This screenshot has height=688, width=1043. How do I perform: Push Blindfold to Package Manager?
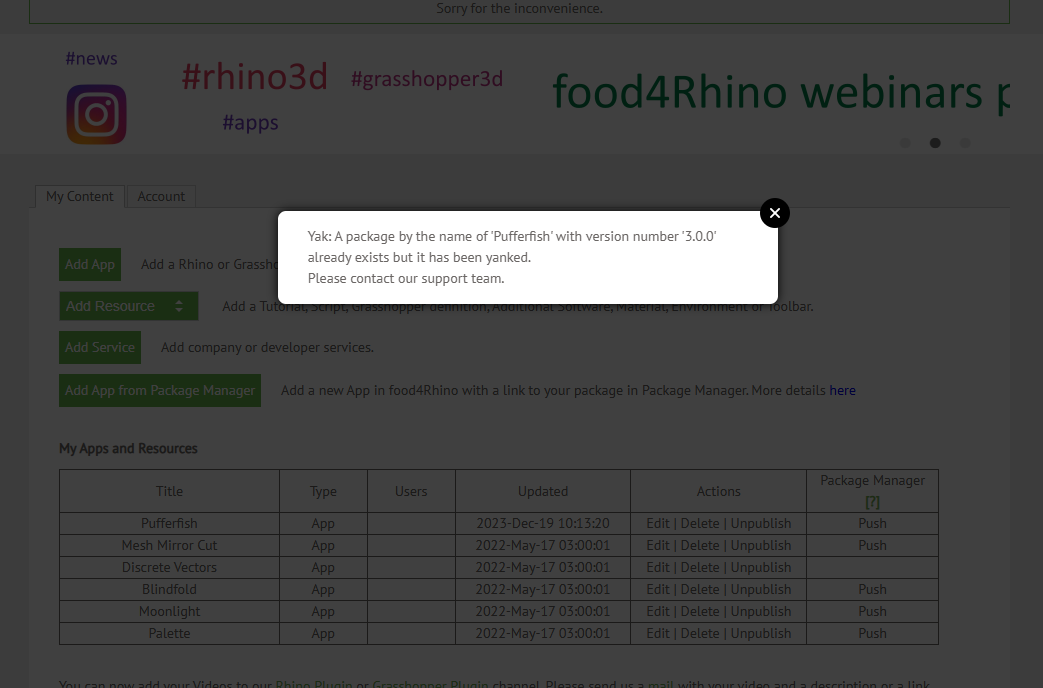tap(872, 590)
